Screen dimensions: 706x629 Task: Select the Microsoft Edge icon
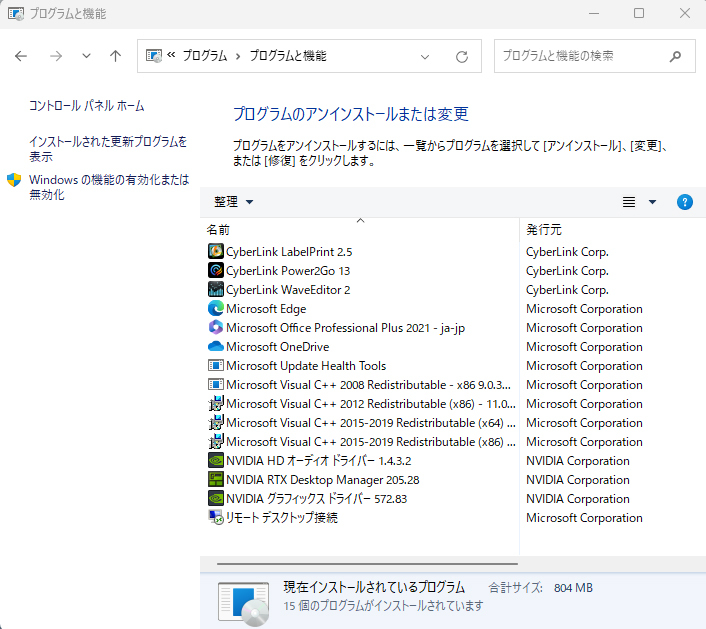216,308
